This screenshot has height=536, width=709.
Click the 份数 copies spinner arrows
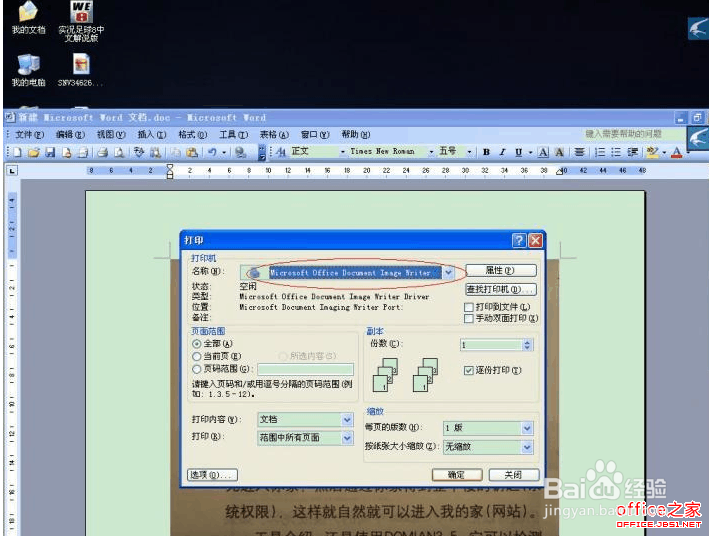tap(527, 345)
